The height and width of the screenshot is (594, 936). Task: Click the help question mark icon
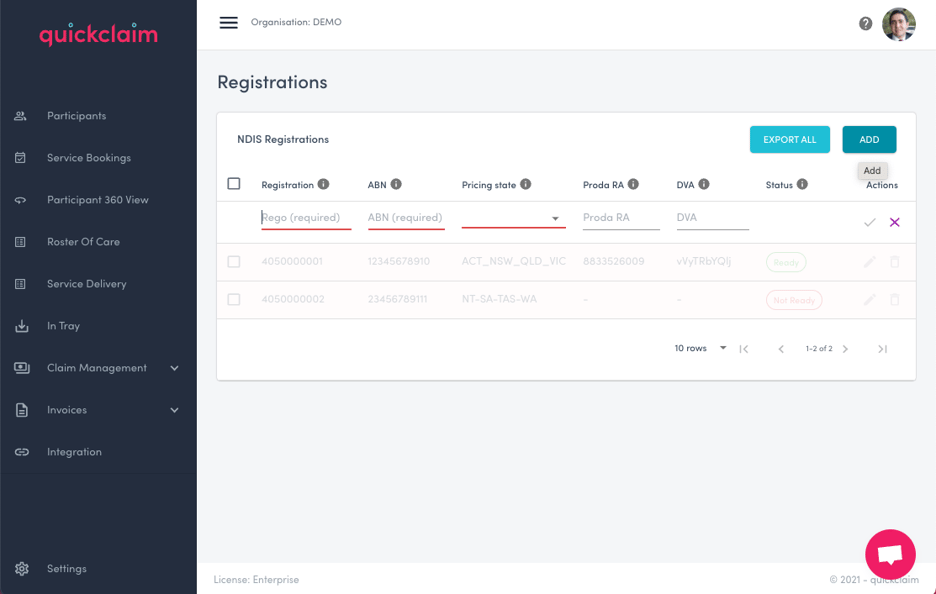pos(865,24)
